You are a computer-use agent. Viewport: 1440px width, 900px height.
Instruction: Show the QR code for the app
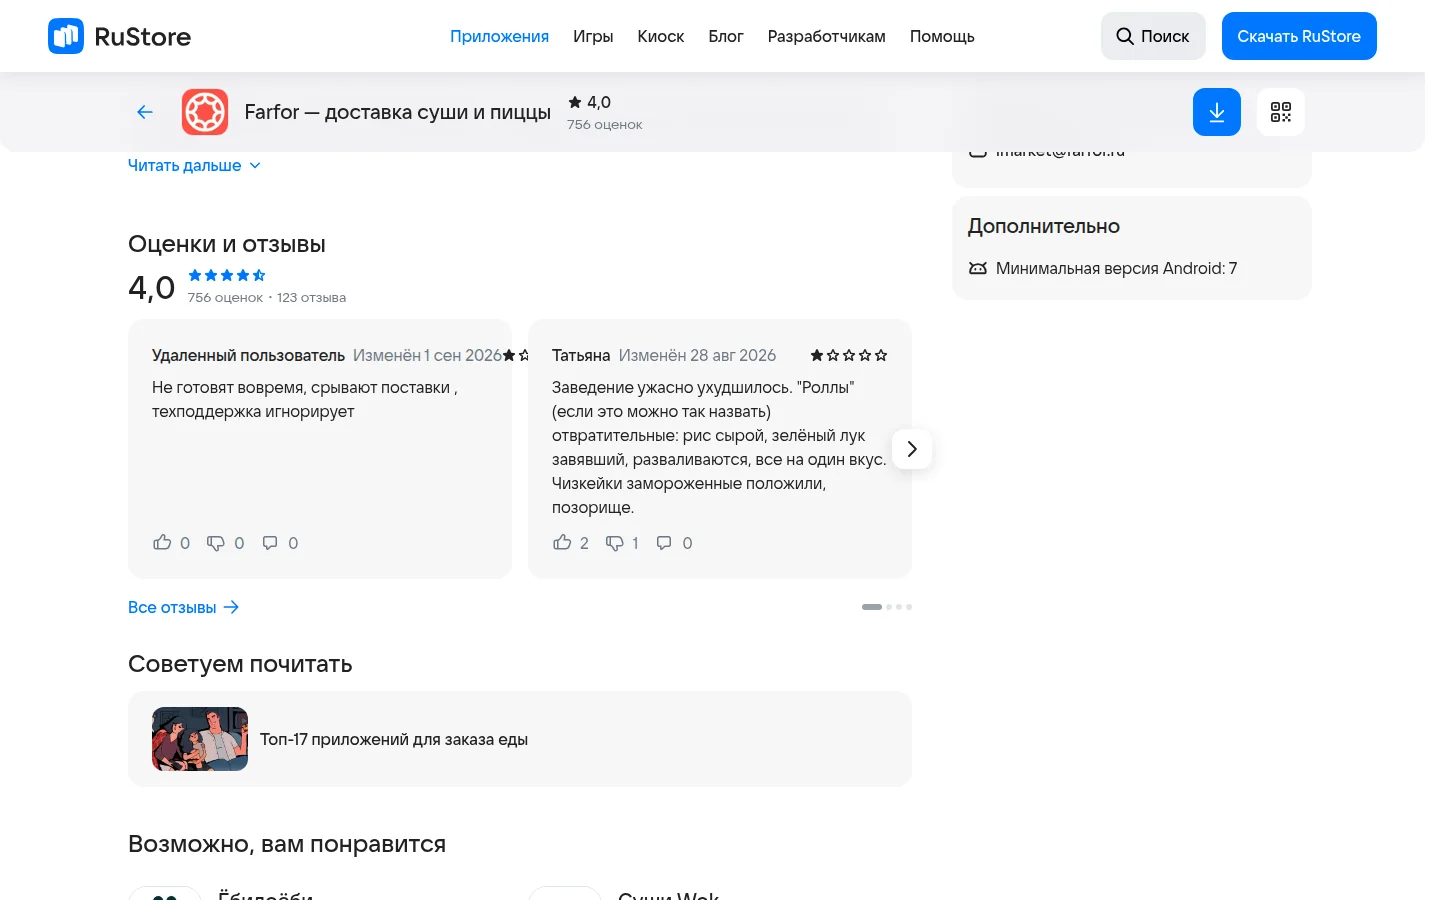pos(1281,112)
